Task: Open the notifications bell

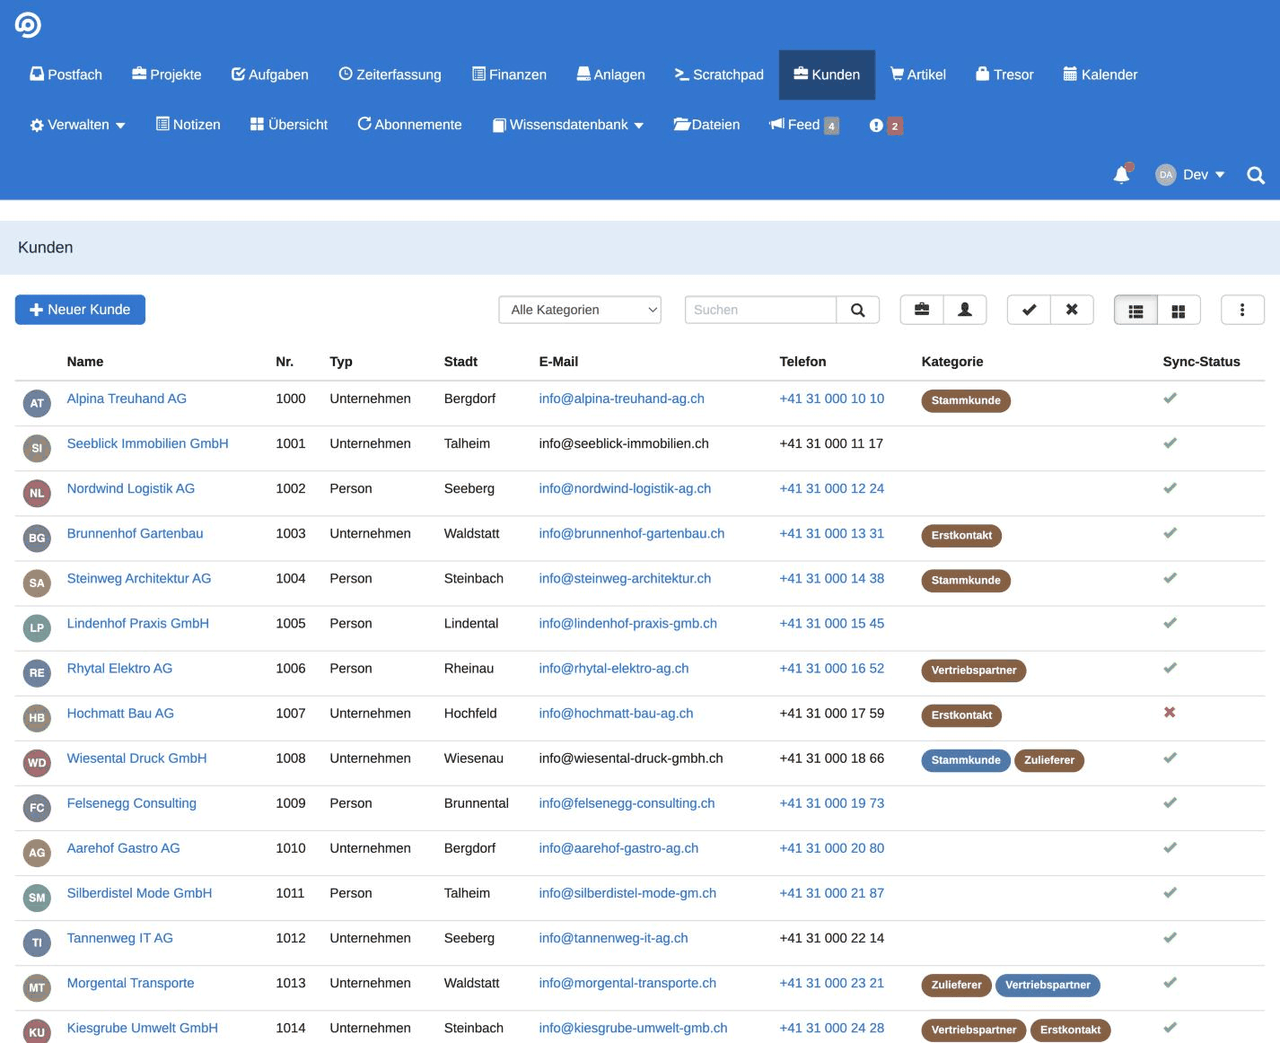Action: (1122, 174)
